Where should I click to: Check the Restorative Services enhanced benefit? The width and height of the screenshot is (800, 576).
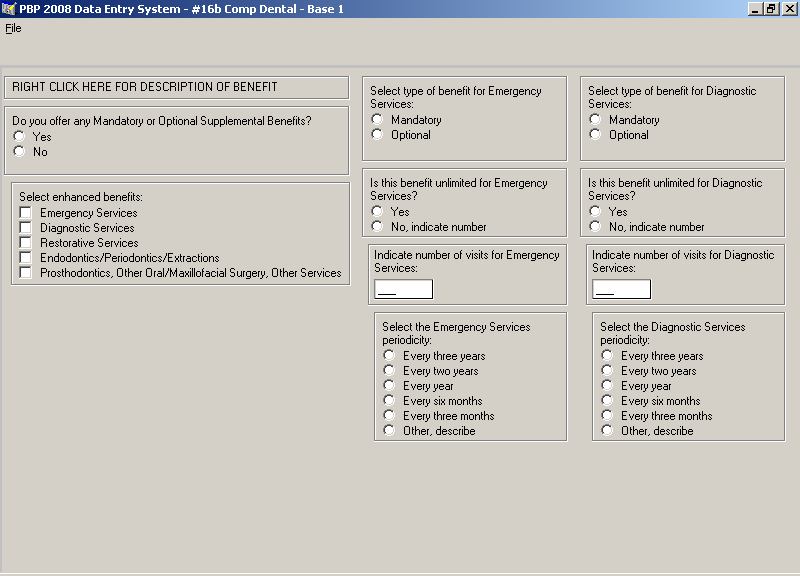click(26, 242)
